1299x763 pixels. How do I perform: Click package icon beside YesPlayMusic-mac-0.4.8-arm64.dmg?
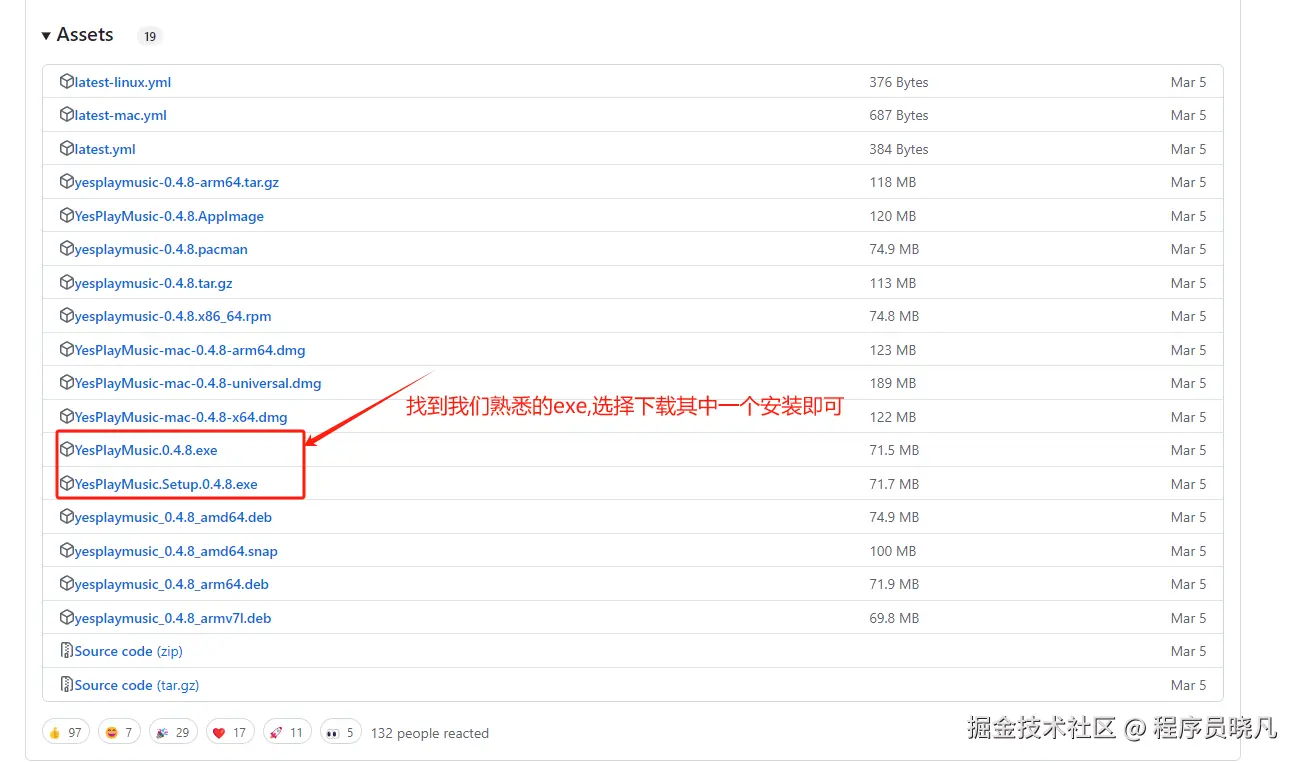(67, 349)
